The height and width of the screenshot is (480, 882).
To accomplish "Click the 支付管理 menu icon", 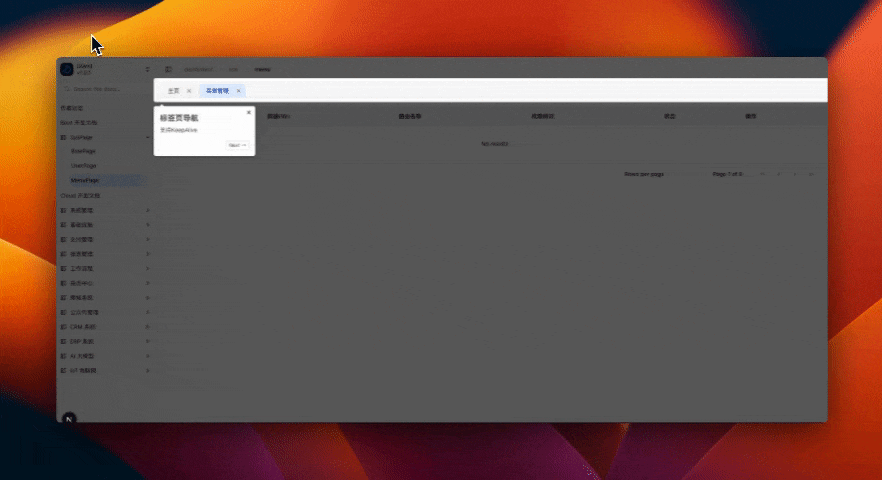I will click(64, 240).
